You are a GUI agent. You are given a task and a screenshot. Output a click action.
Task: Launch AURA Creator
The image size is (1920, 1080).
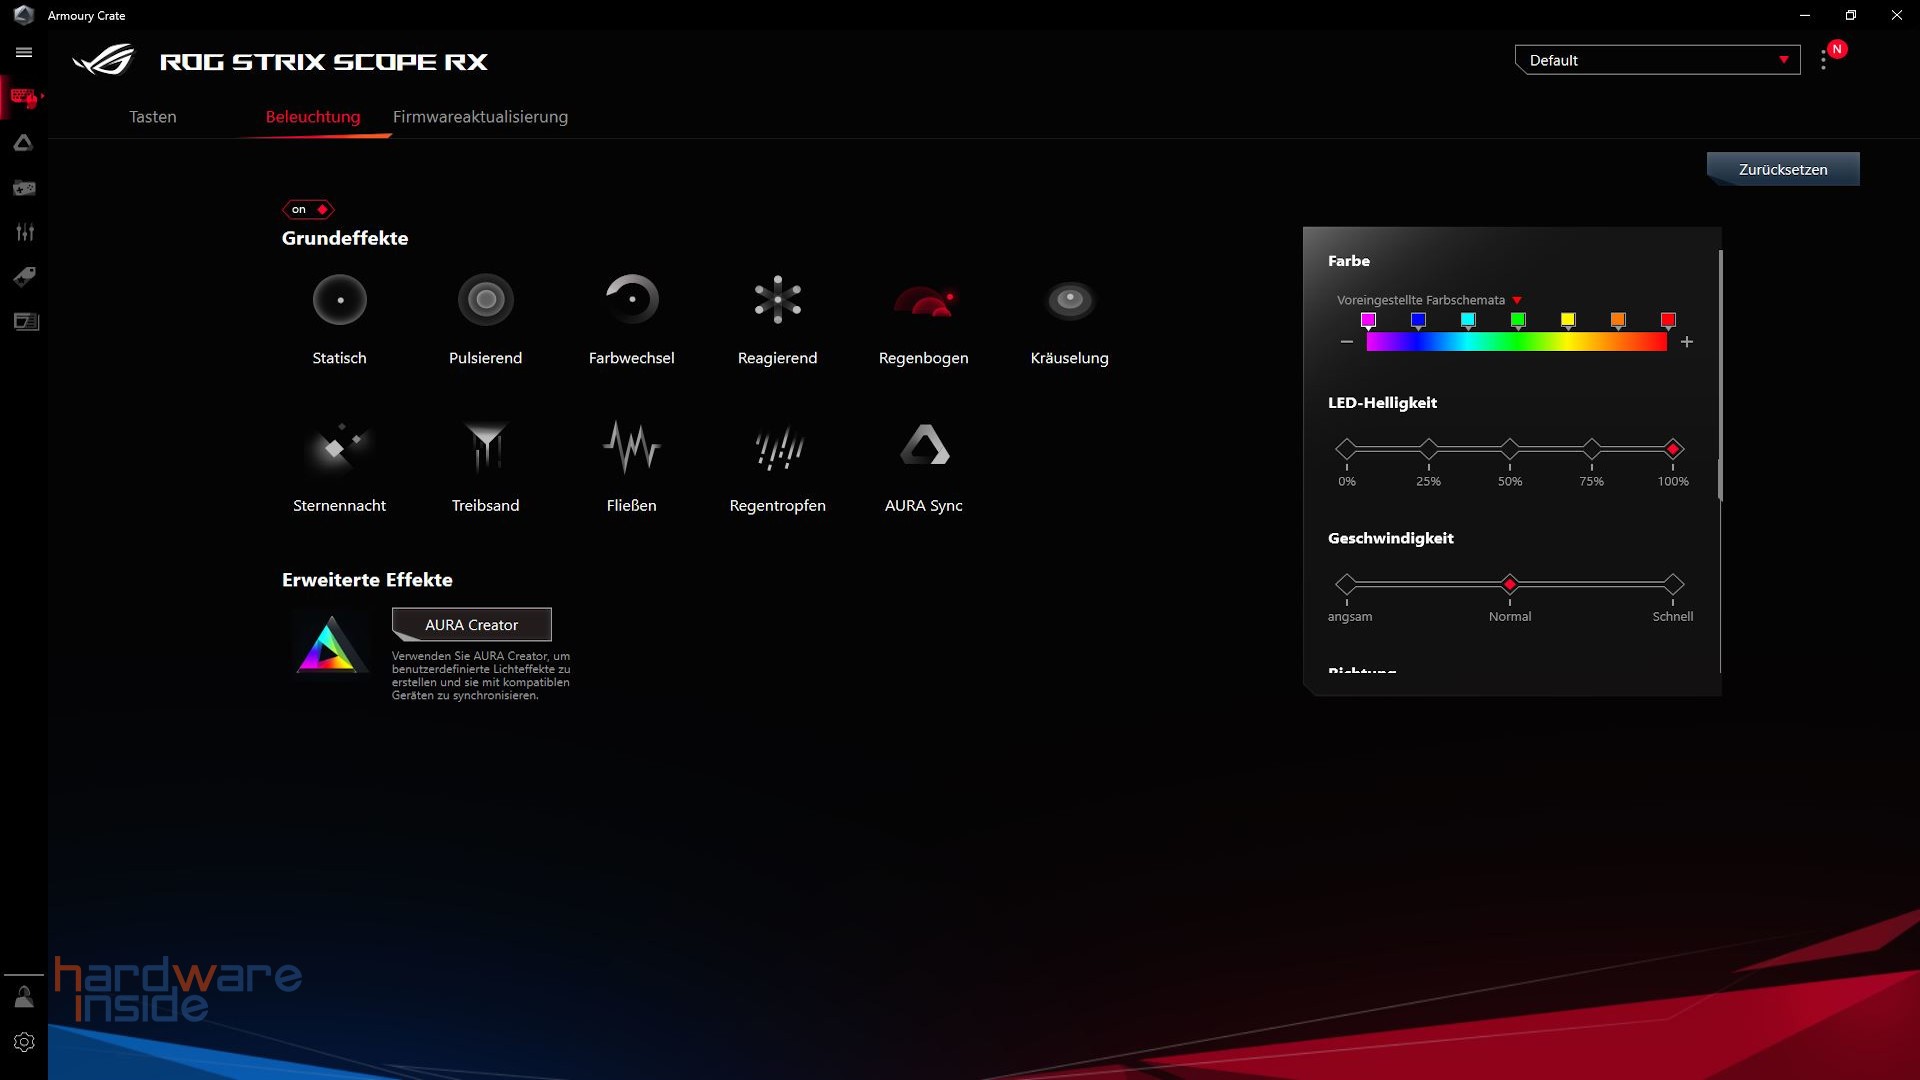point(471,624)
